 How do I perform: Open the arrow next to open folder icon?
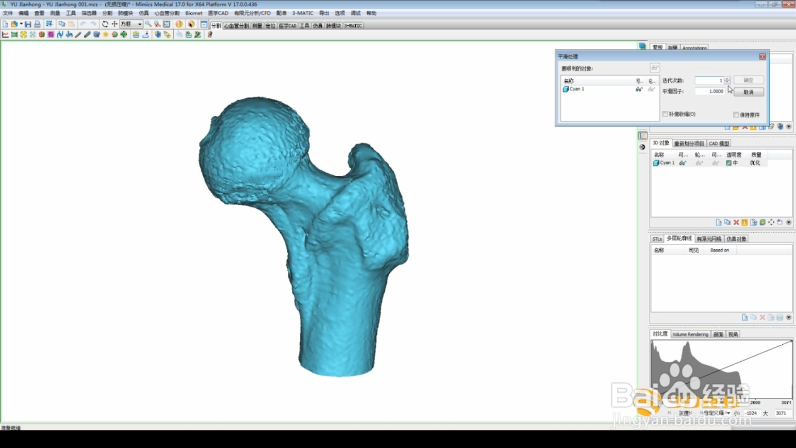[21, 24]
